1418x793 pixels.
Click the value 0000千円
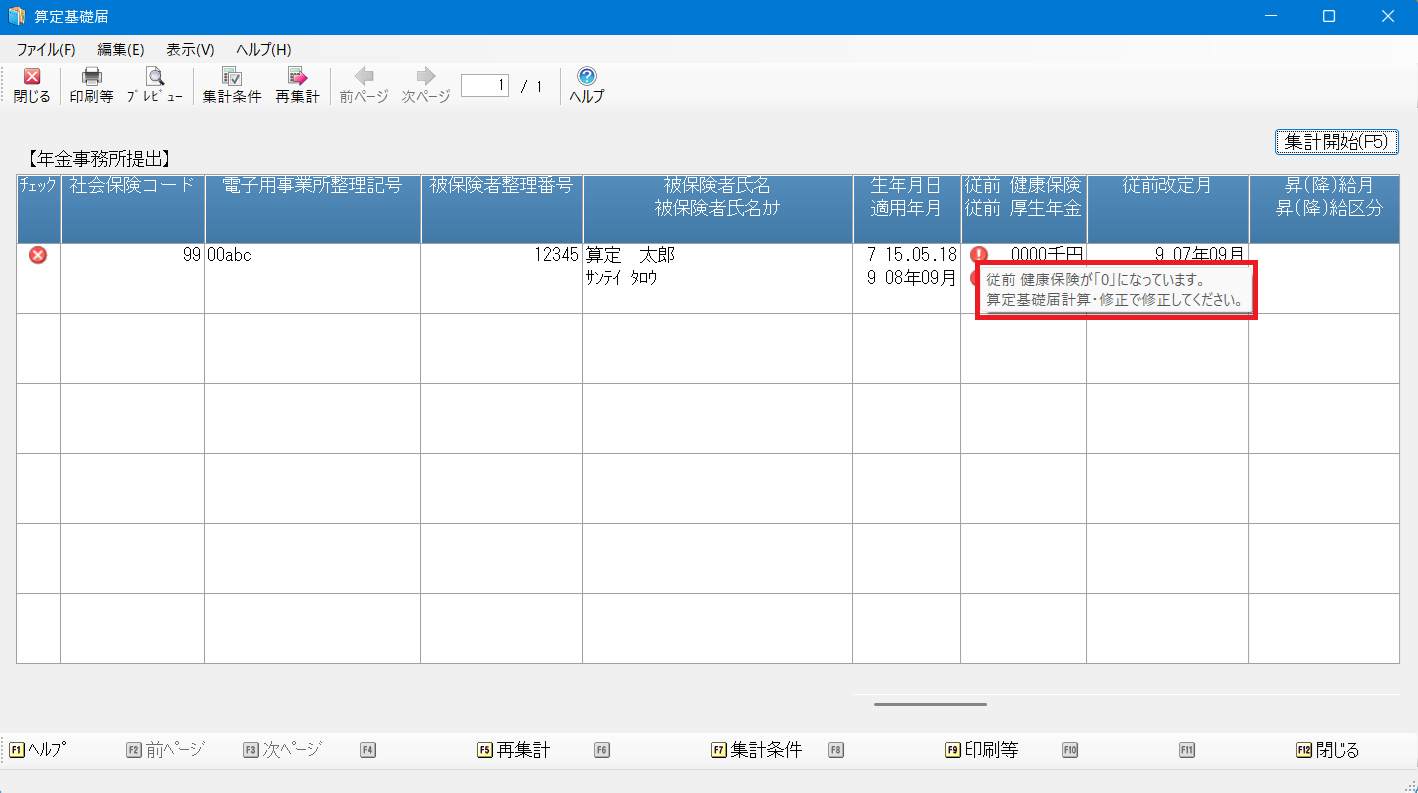(1047, 256)
